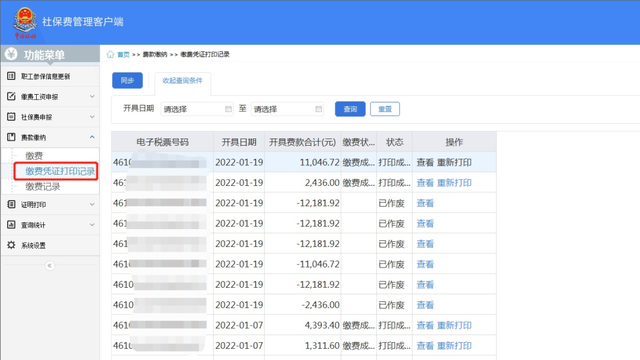The height and width of the screenshot is (360, 640).
Task: Expand the 查询统计 menu chevron
Action: pyautogui.click(x=92, y=225)
